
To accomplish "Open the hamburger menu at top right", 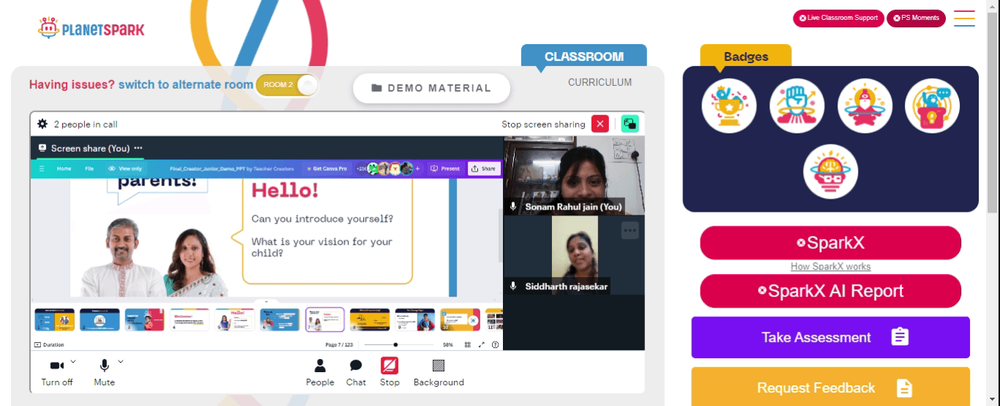I will click(964, 18).
